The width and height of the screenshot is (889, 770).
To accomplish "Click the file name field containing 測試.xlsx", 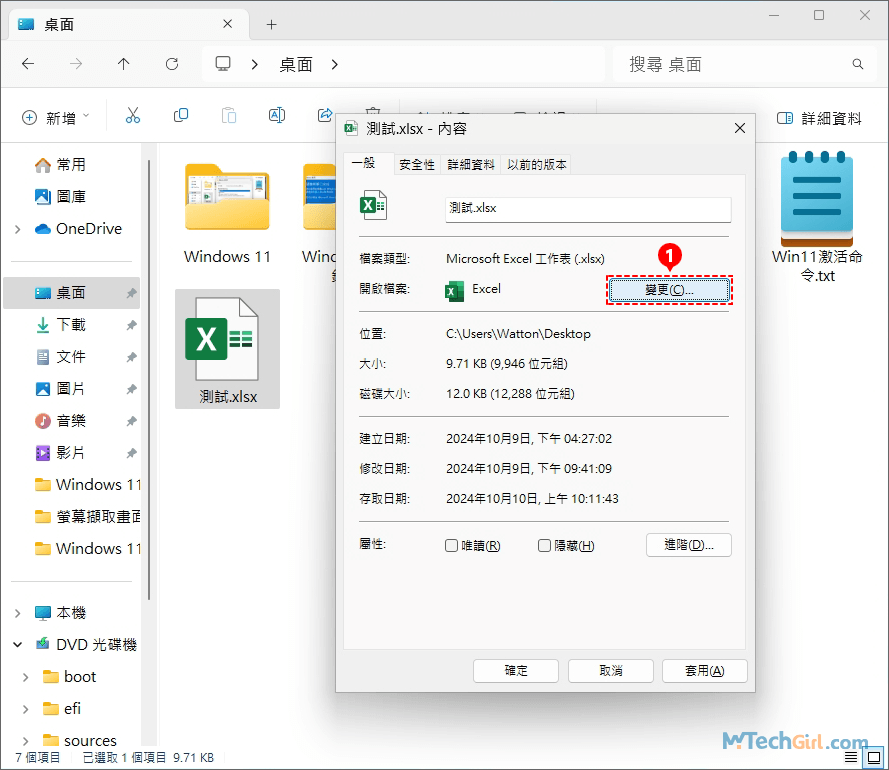I will 587,208.
